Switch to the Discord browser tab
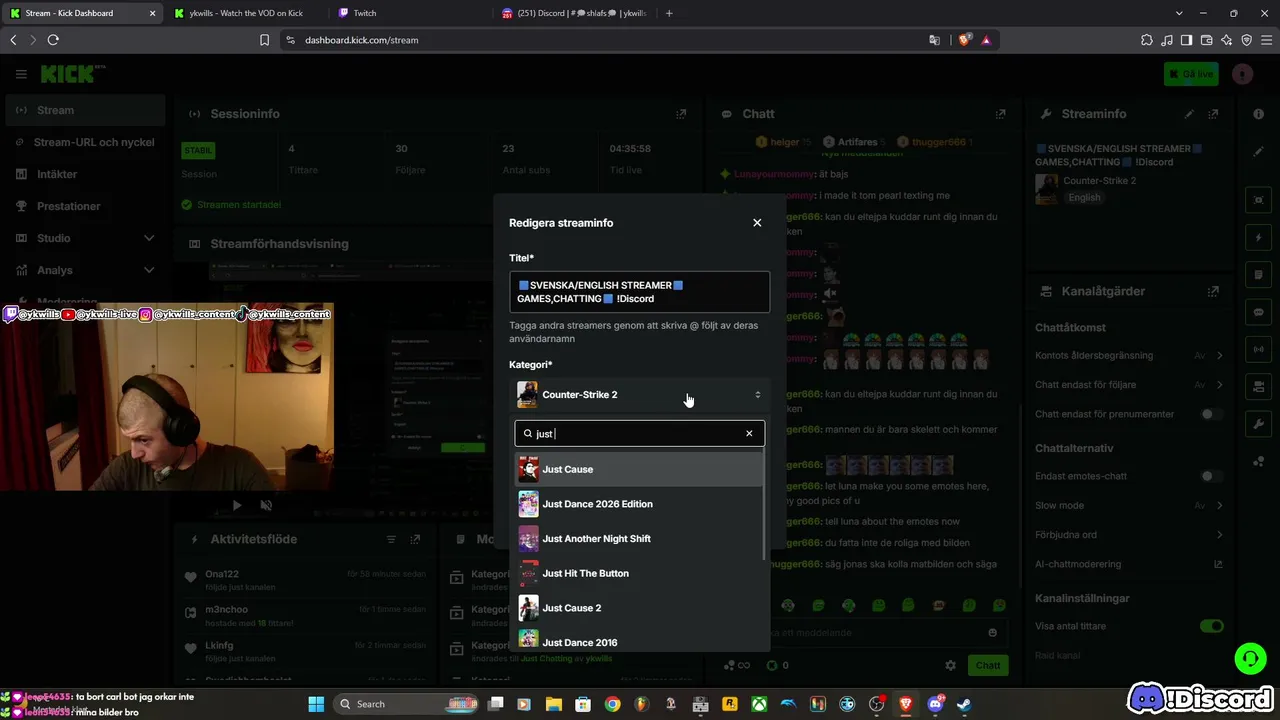The image size is (1280, 720). (x=575, y=13)
